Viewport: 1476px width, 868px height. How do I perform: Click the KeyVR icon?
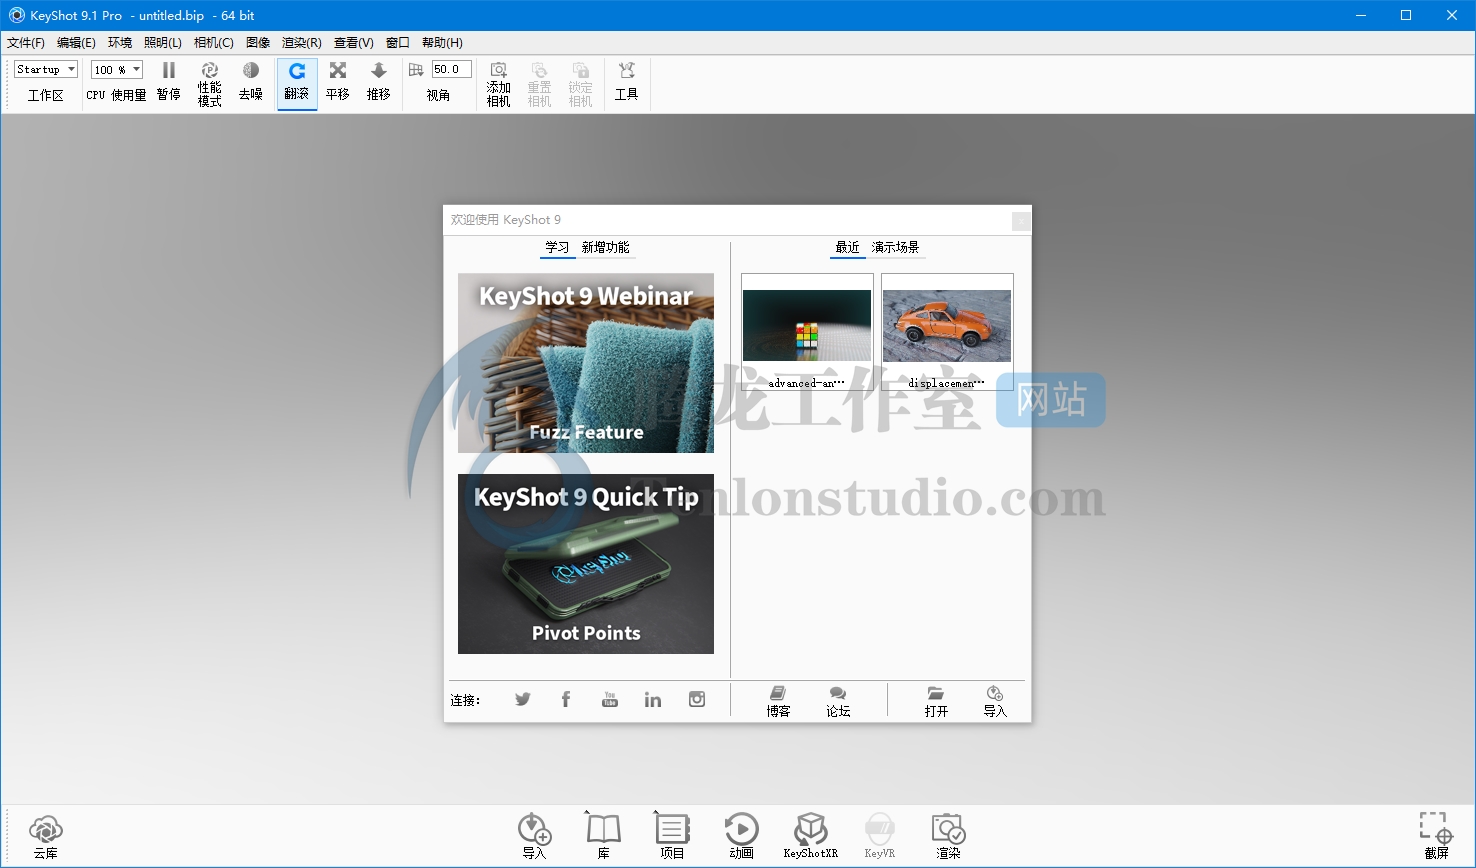880,836
